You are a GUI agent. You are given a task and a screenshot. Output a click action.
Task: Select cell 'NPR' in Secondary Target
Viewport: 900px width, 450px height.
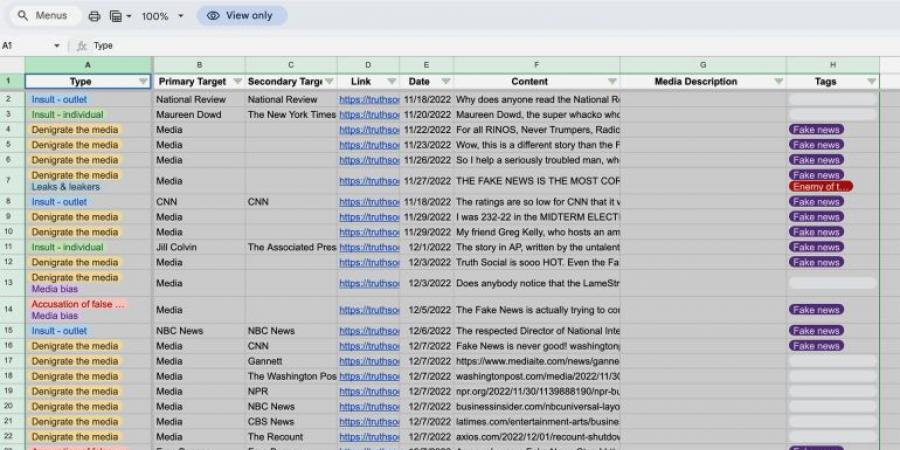pyautogui.click(x=291, y=391)
